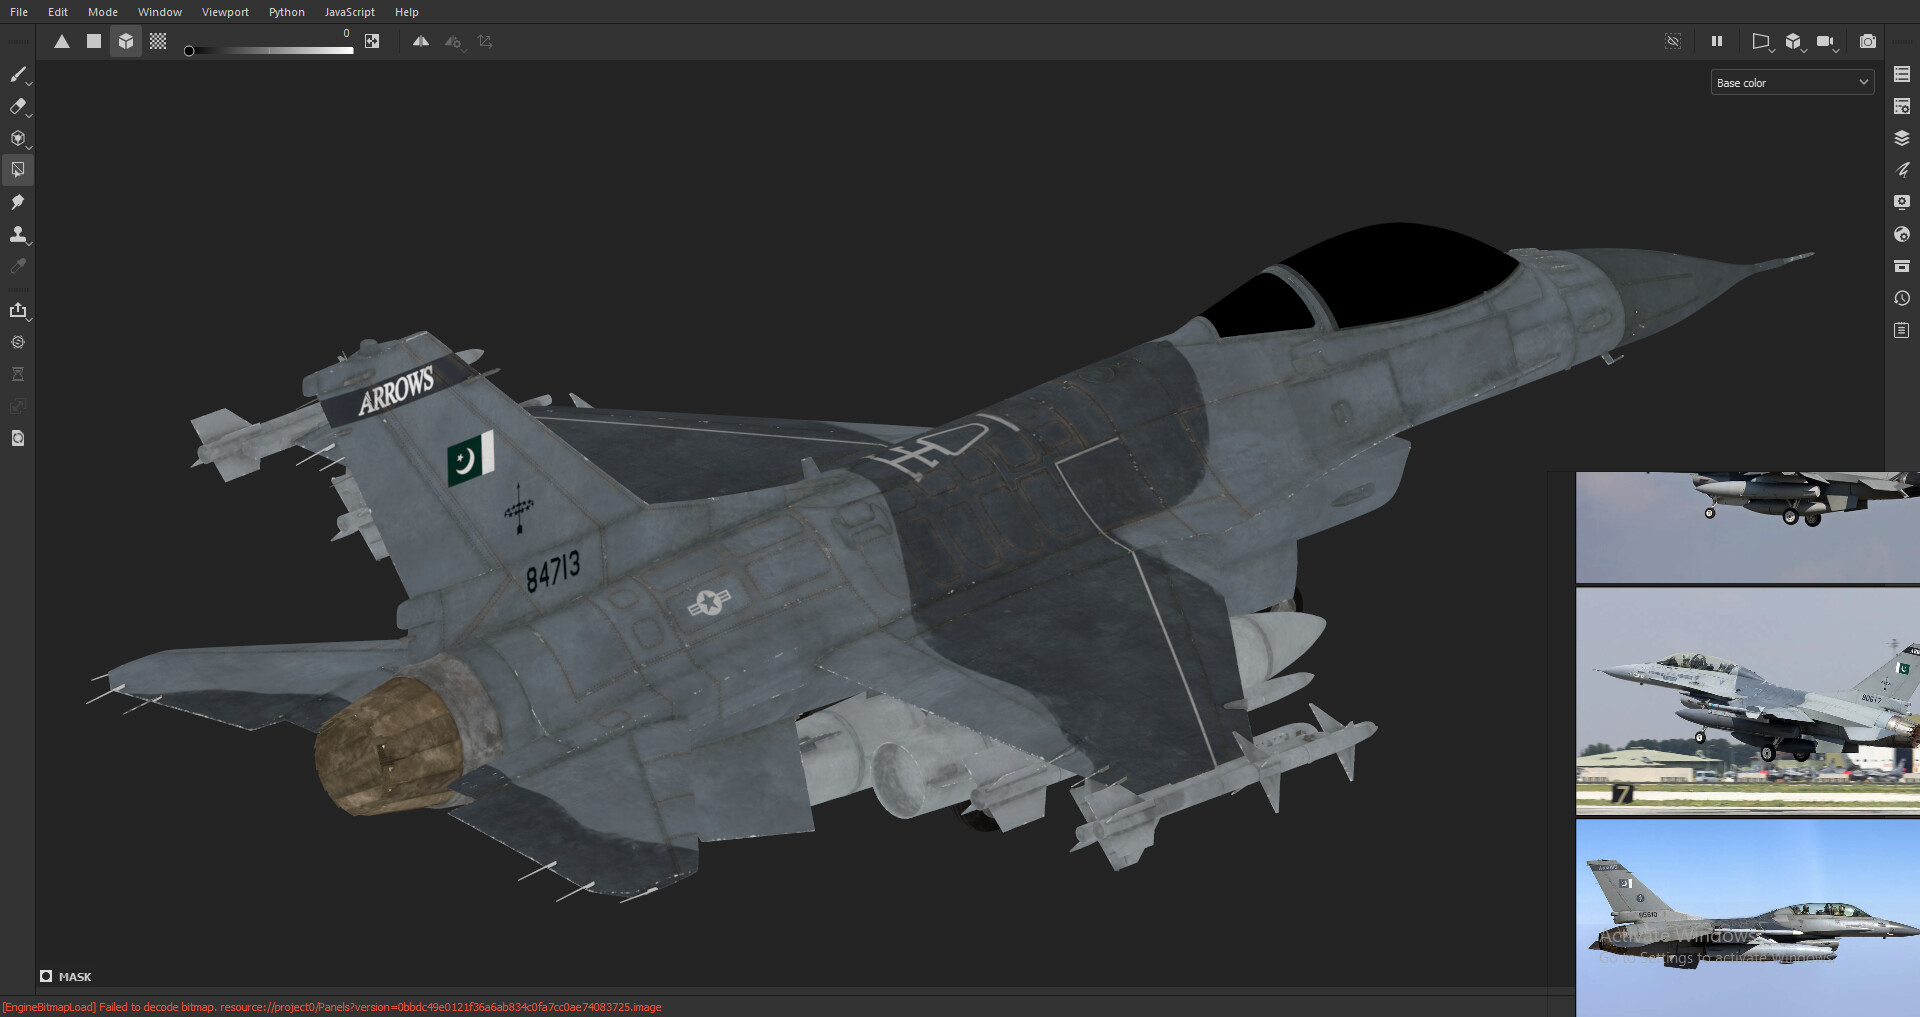Image resolution: width=1920 pixels, height=1017 pixels.
Task: Select the Clone stamp tool
Action: 18,234
